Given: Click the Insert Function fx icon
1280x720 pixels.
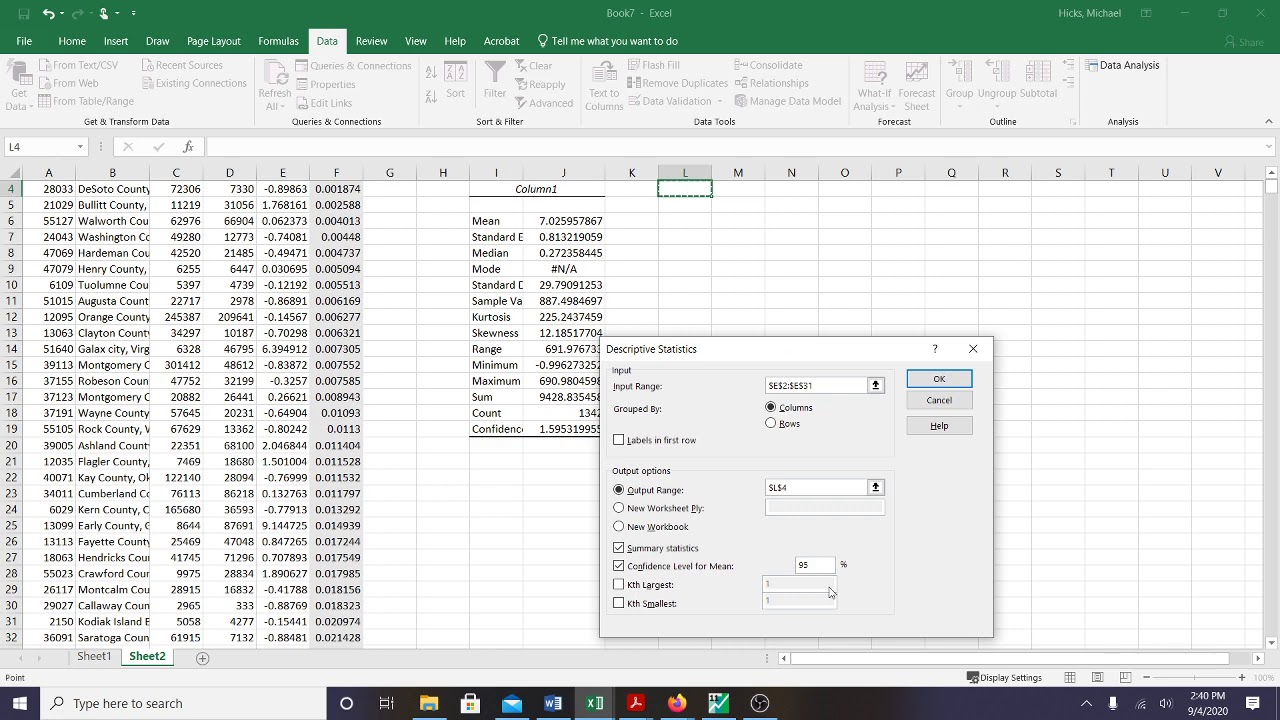Looking at the screenshot, I should pyautogui.click(x=188, y=147).
